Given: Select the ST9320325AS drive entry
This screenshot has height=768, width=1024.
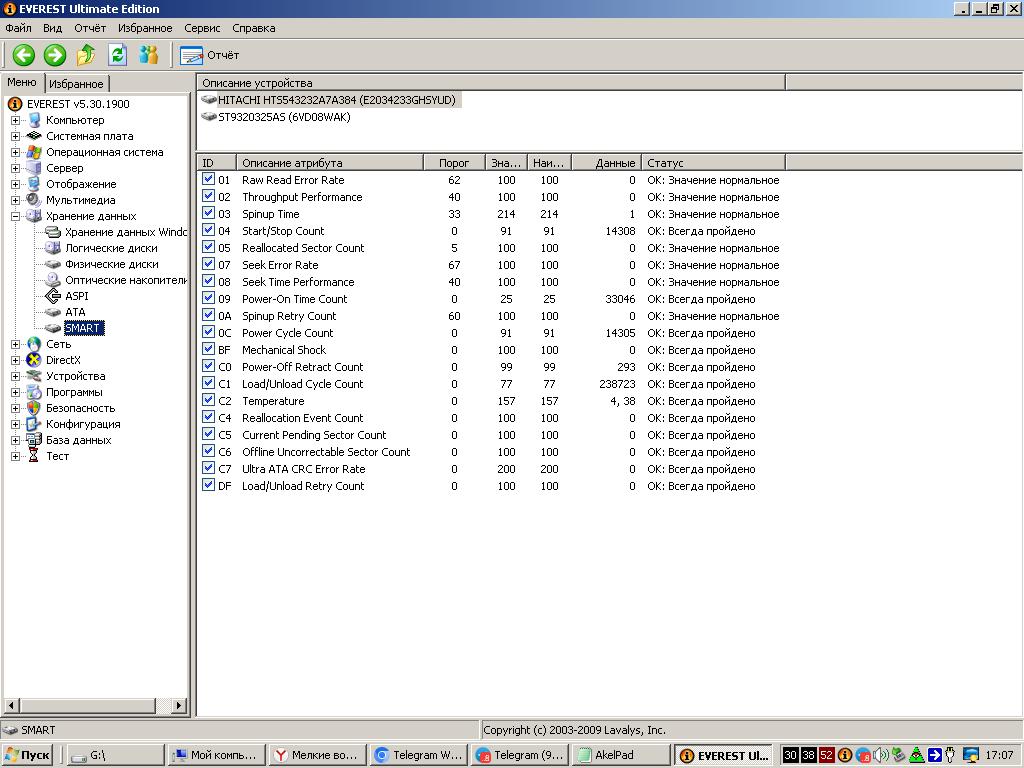Looking at the screenshot, I should [284, 117].
